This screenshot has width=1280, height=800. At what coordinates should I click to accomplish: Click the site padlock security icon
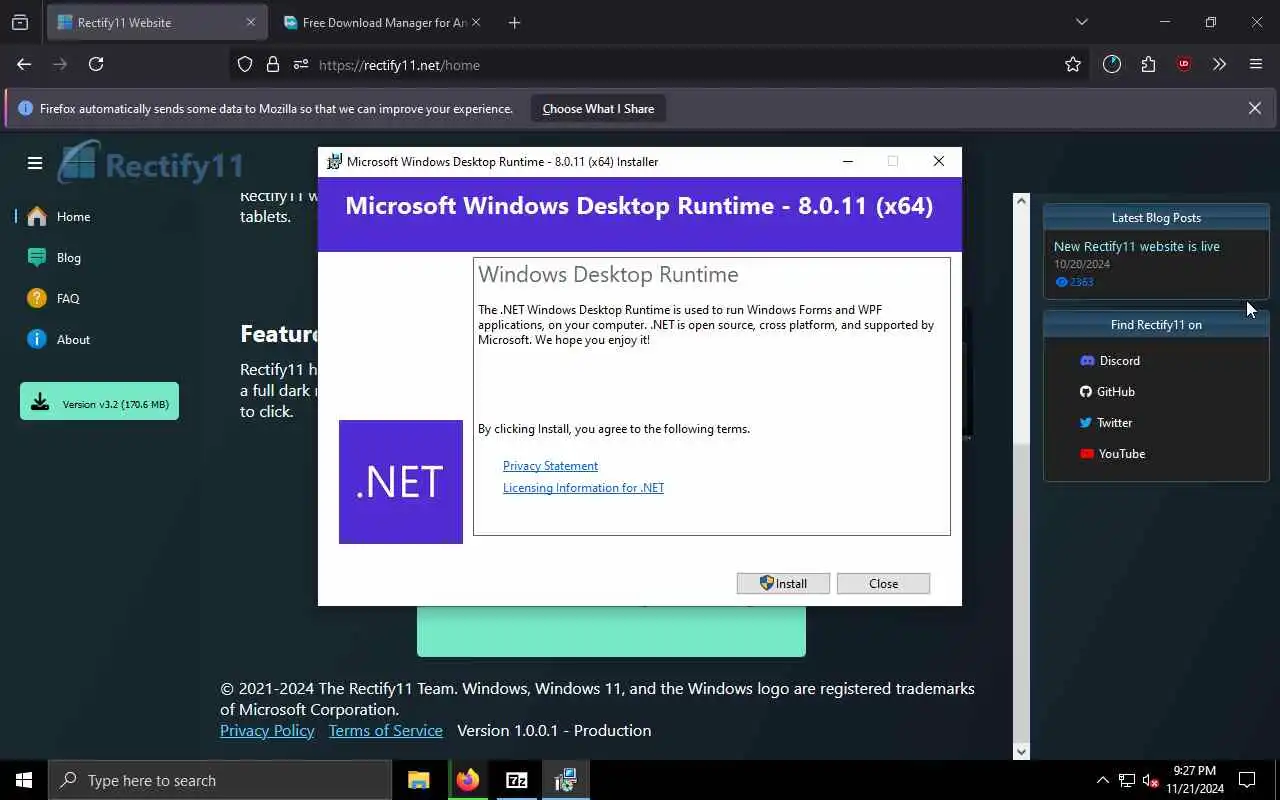pos(272,64)
